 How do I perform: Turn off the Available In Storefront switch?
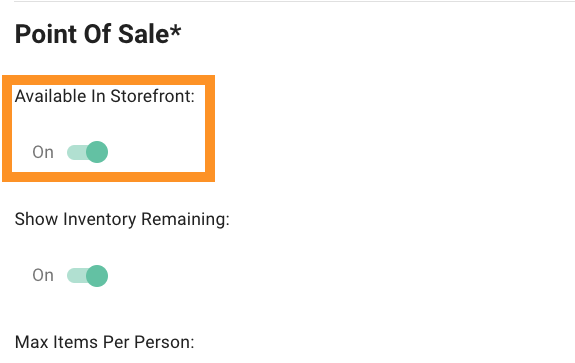coord(87,152)
